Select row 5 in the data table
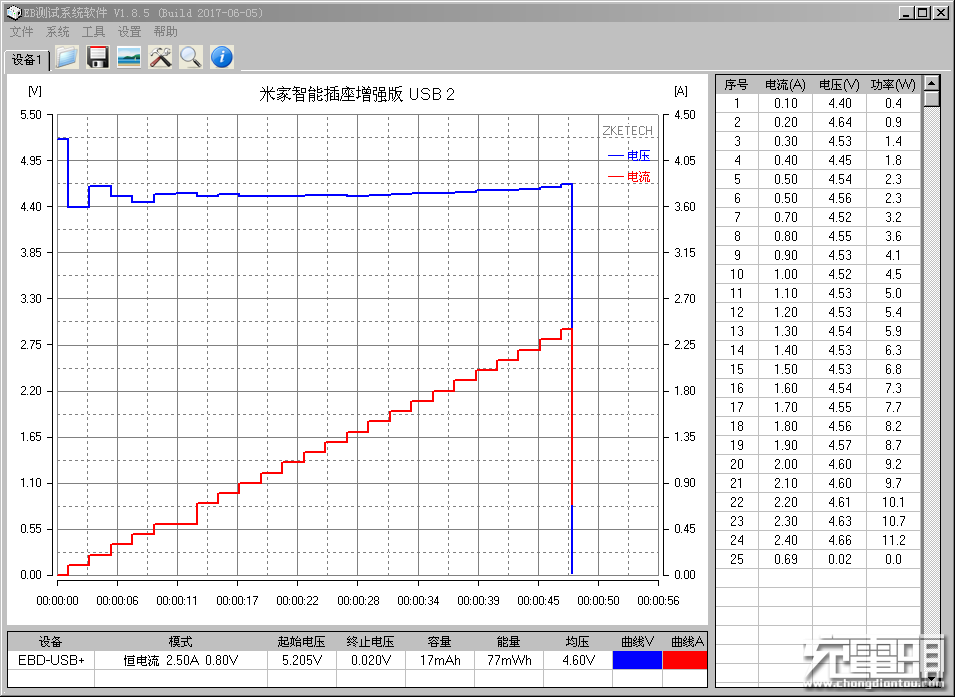Image resolution: width=955 pixels, height=697 pixels. click(818, 179)
